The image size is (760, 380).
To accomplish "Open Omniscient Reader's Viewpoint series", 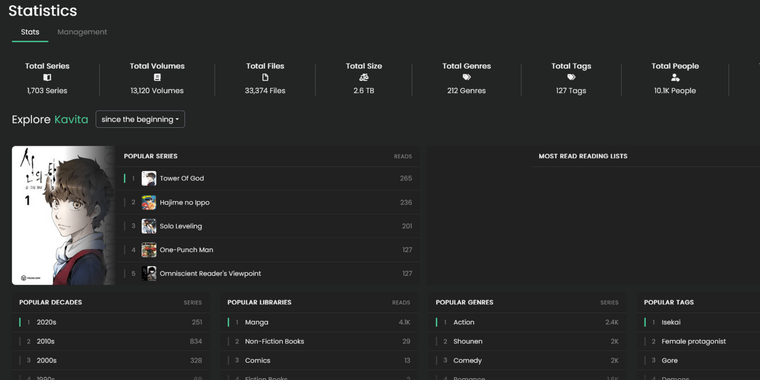I will 210,274.
